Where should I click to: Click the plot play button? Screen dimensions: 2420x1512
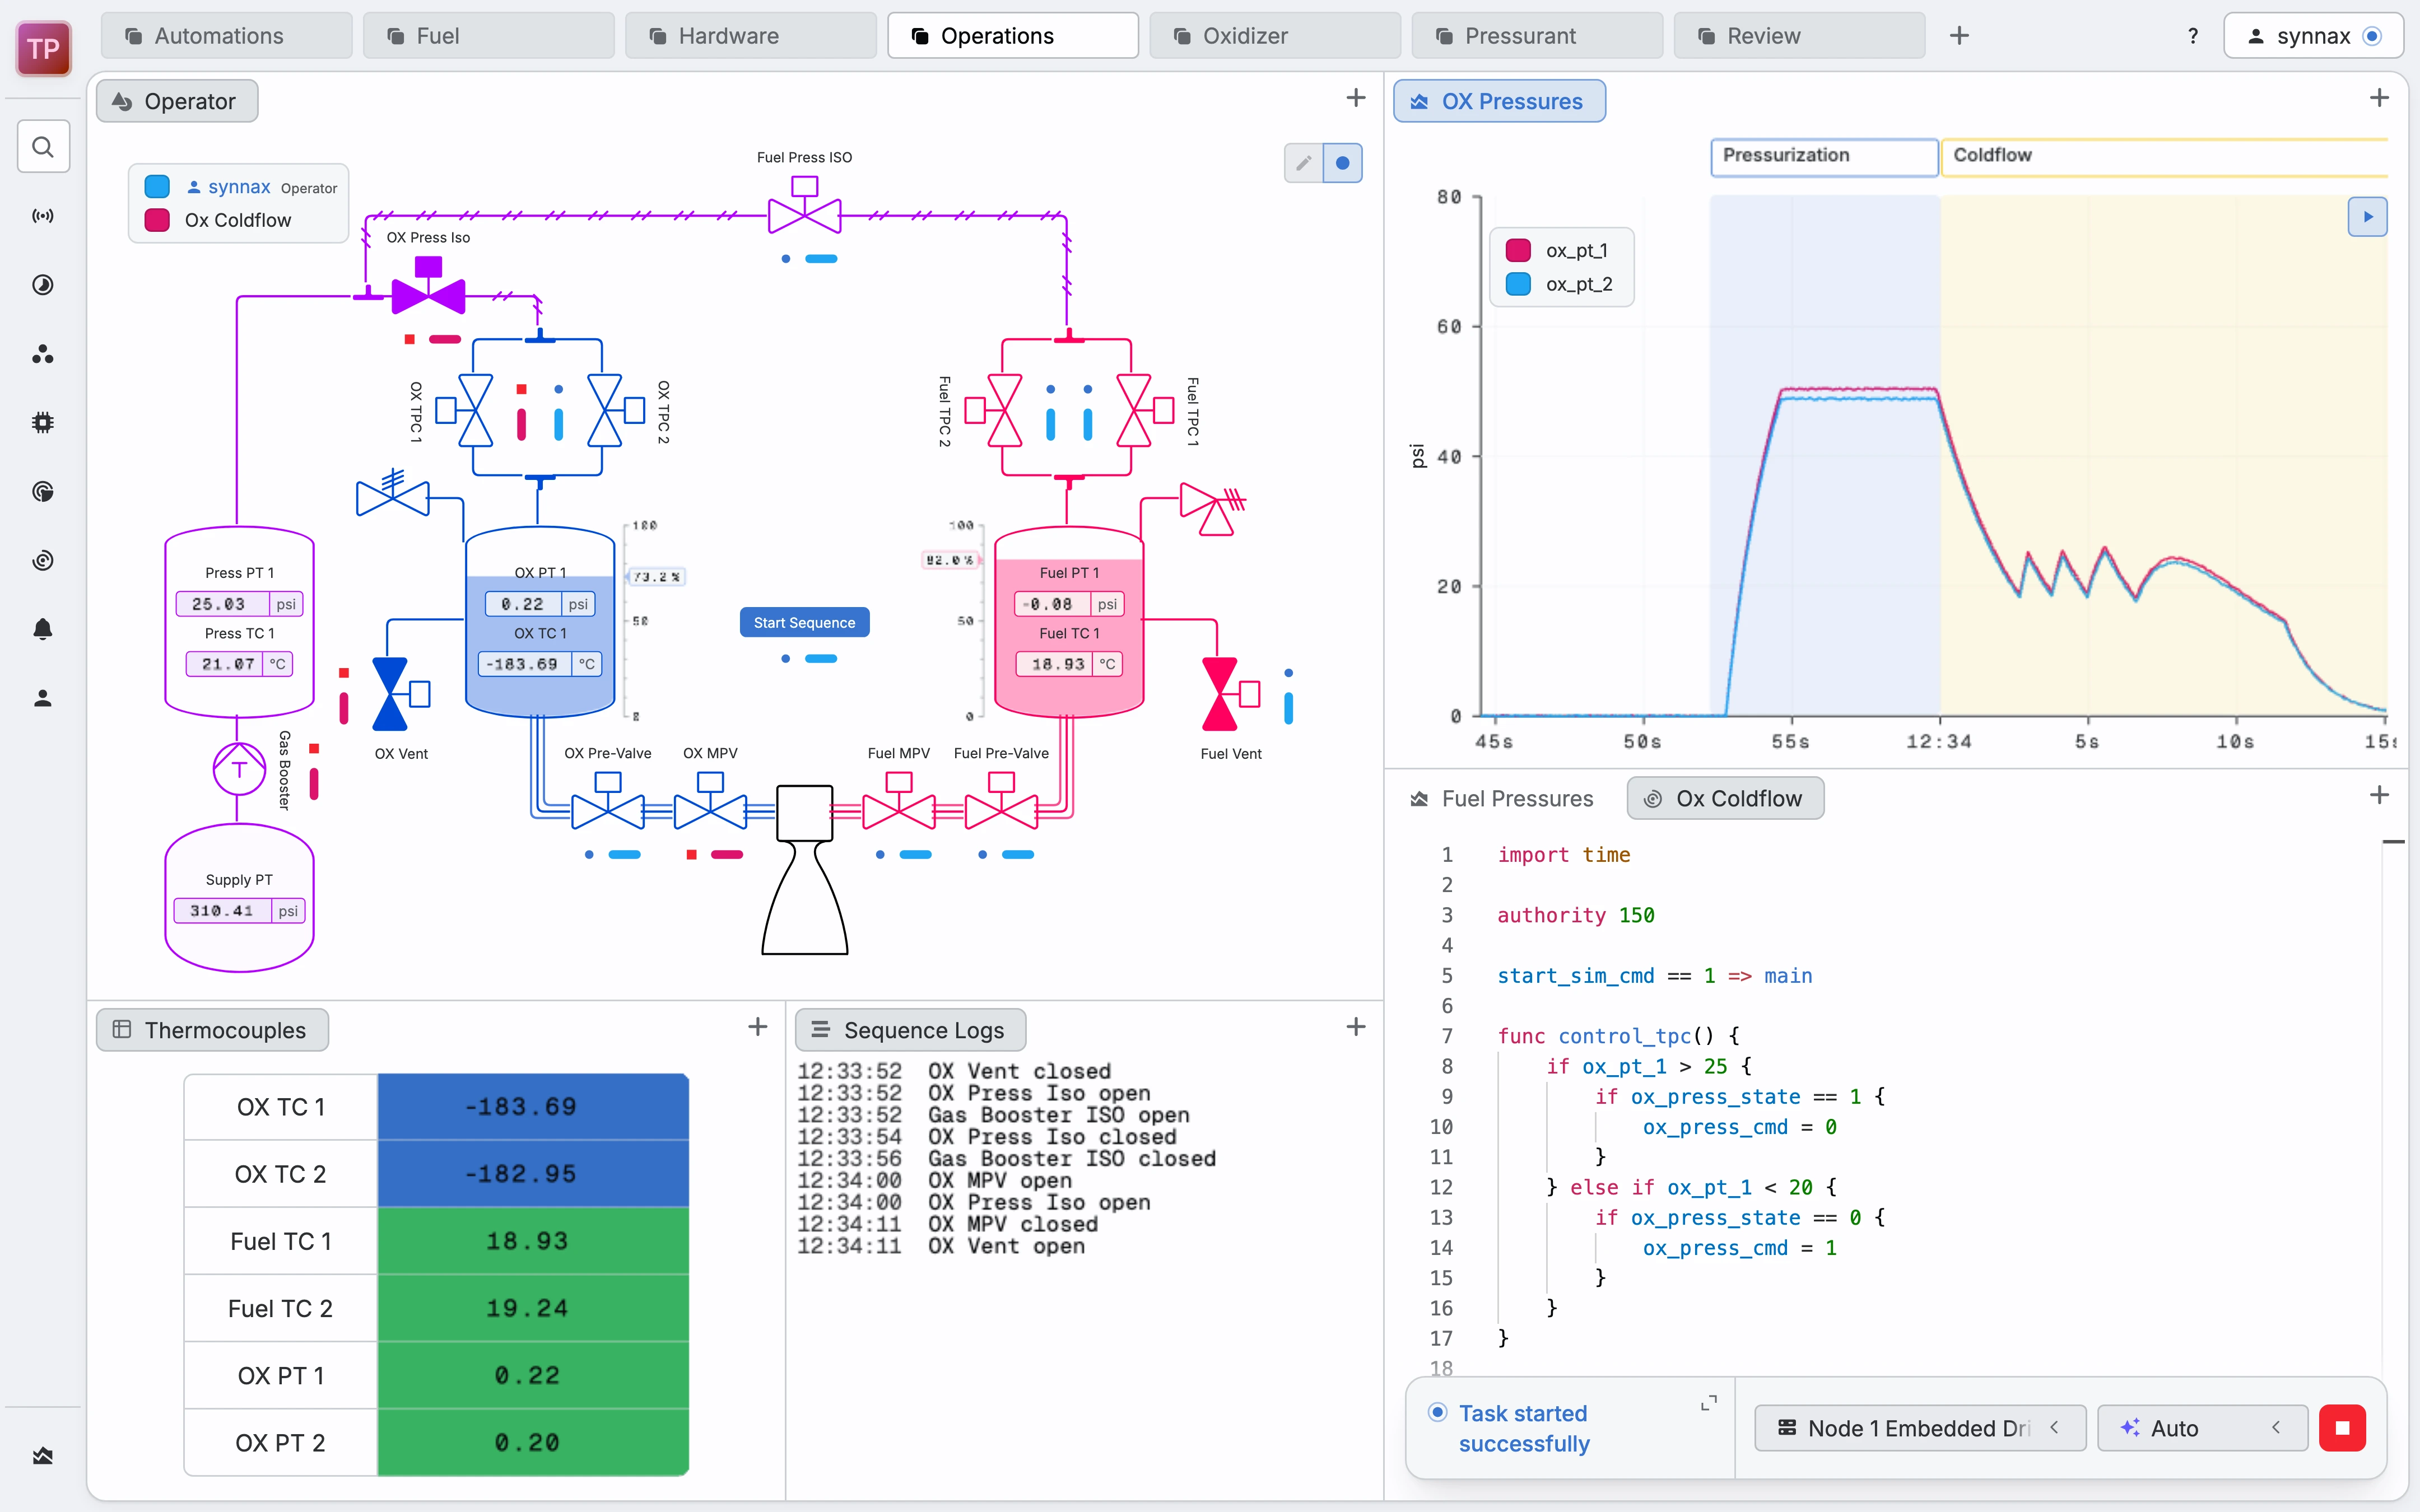coord(2367,217)
